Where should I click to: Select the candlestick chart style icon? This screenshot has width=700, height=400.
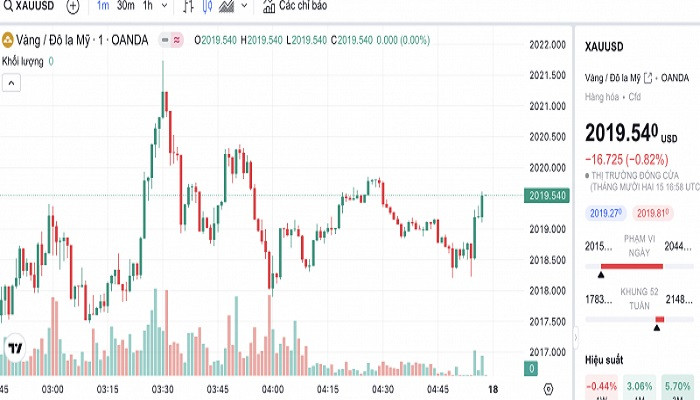pos(207,6)
